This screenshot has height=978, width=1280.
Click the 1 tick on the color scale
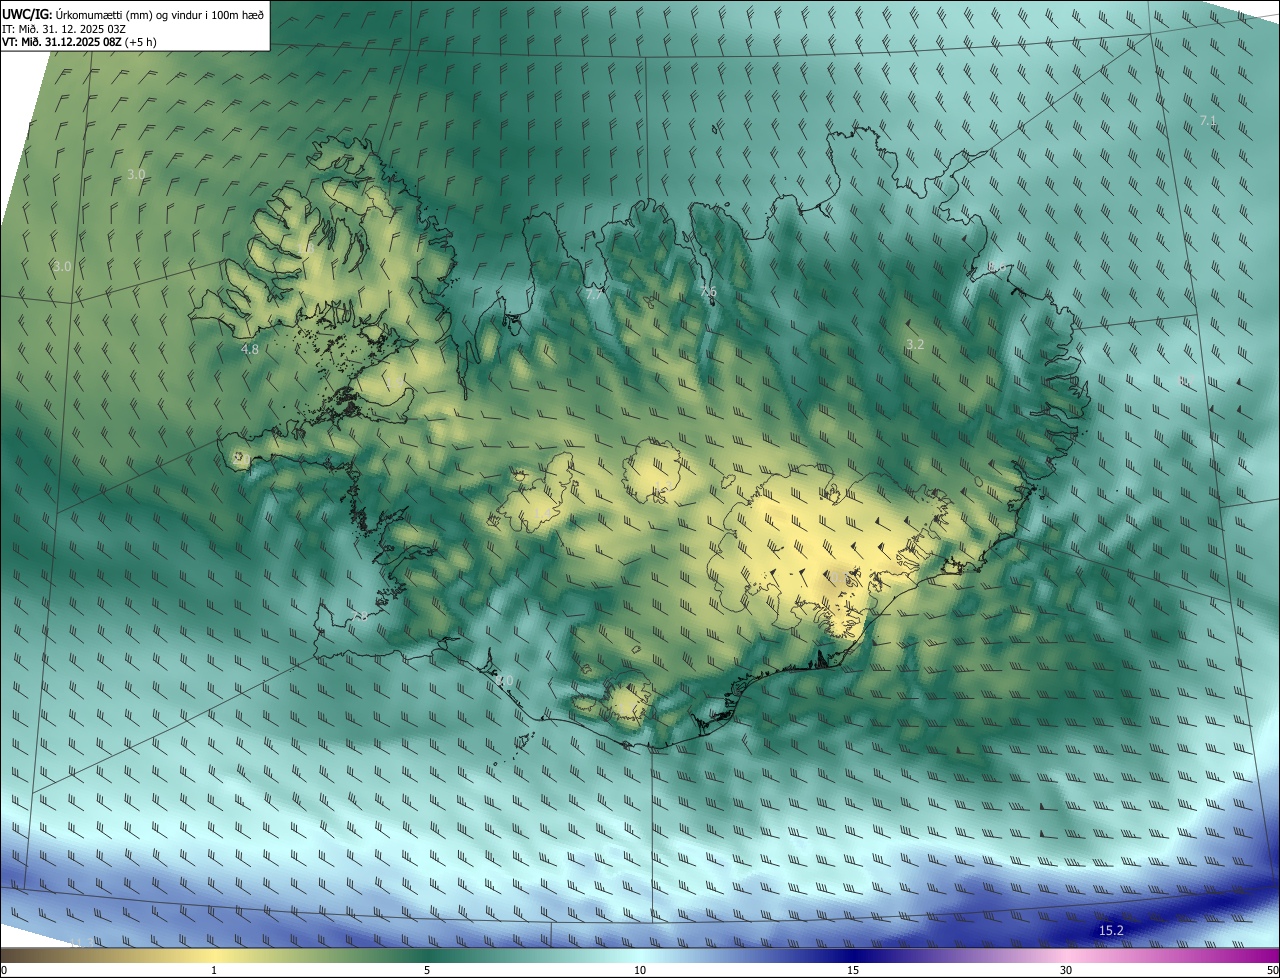[x=214, y=970]
